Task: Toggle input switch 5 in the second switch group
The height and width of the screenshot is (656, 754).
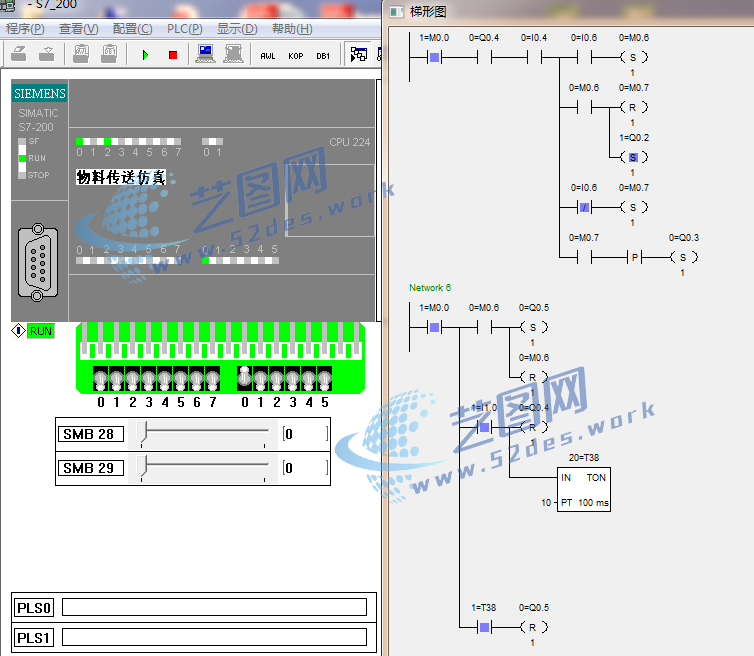Action: pos(324,379)
